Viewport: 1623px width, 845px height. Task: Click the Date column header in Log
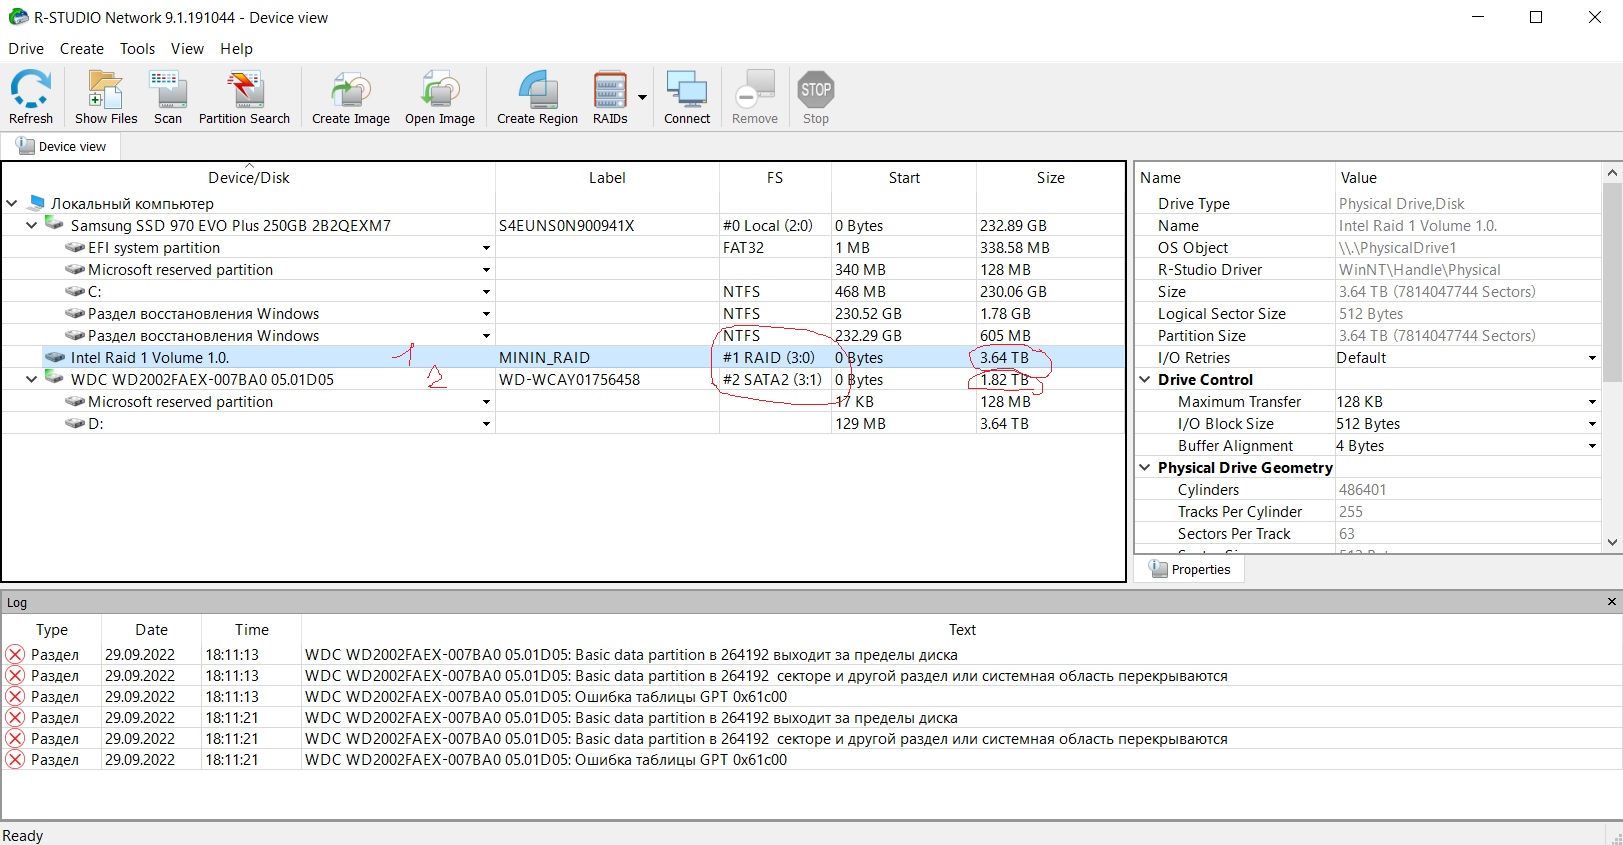pos(151,629)
